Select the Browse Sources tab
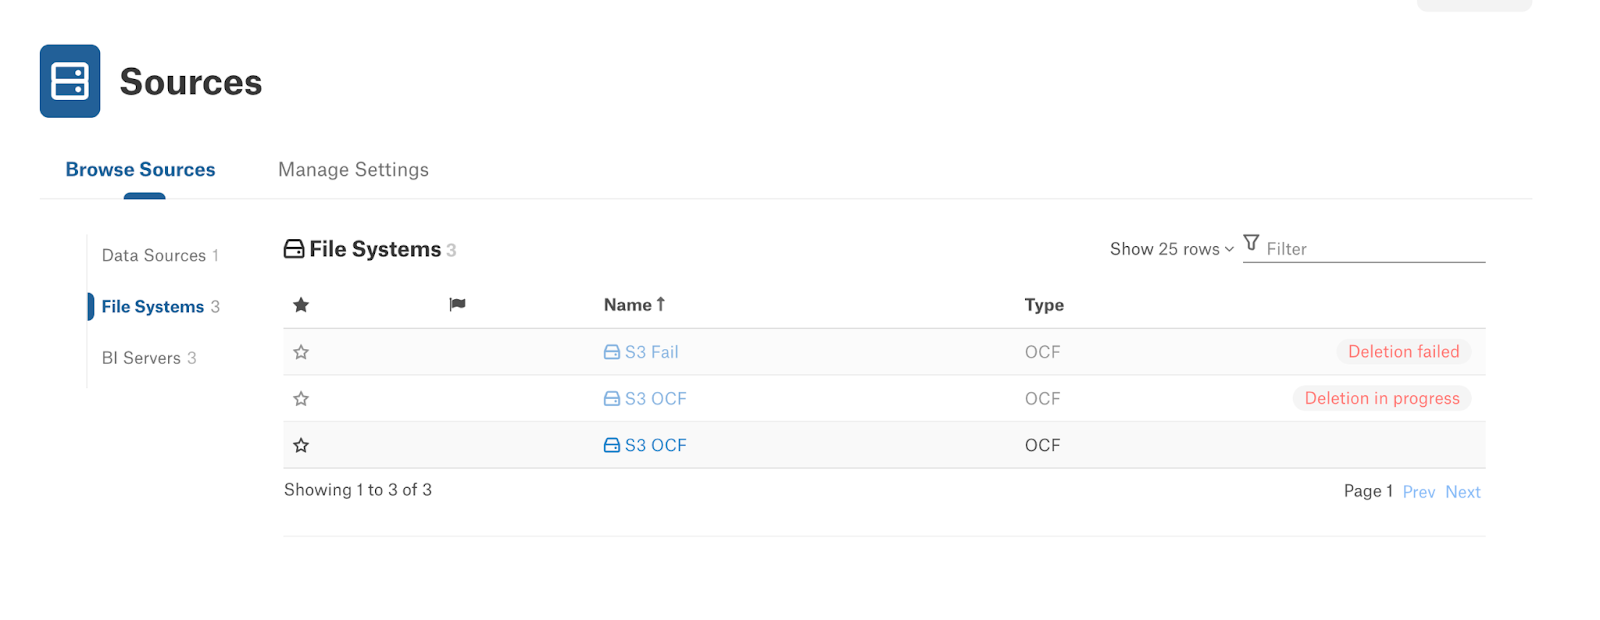Viewport: 1600px width, 620px height. click(x=140, y=170)
